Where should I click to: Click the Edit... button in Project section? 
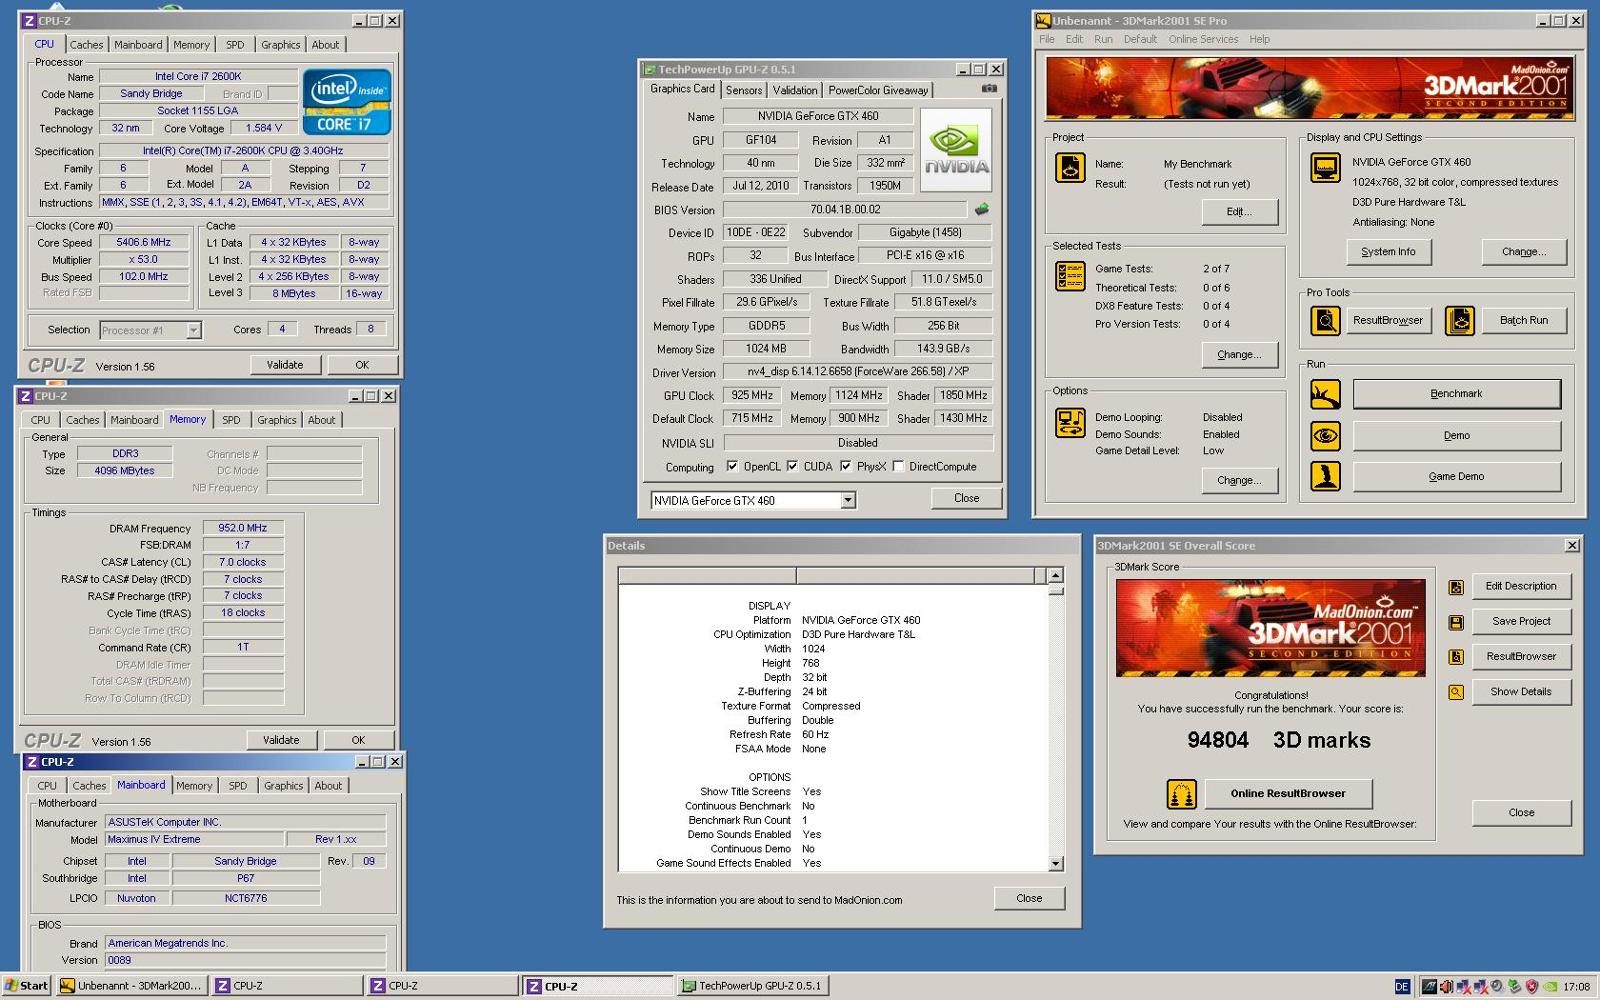tap(1239, 212)
